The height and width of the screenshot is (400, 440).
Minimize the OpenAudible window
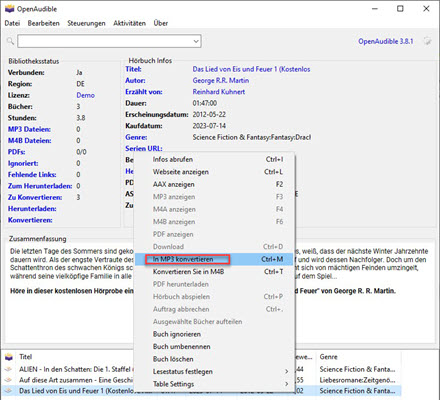coord(375,9)
